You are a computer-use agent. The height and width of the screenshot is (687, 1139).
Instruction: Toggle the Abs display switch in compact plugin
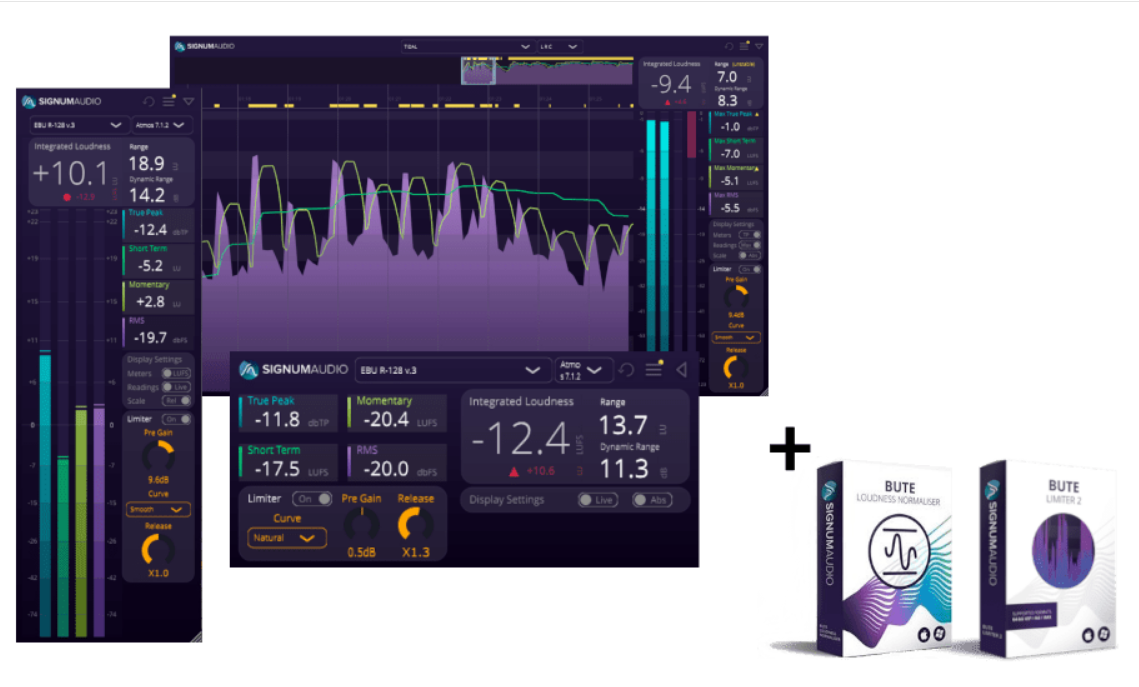tap(652, 500)
